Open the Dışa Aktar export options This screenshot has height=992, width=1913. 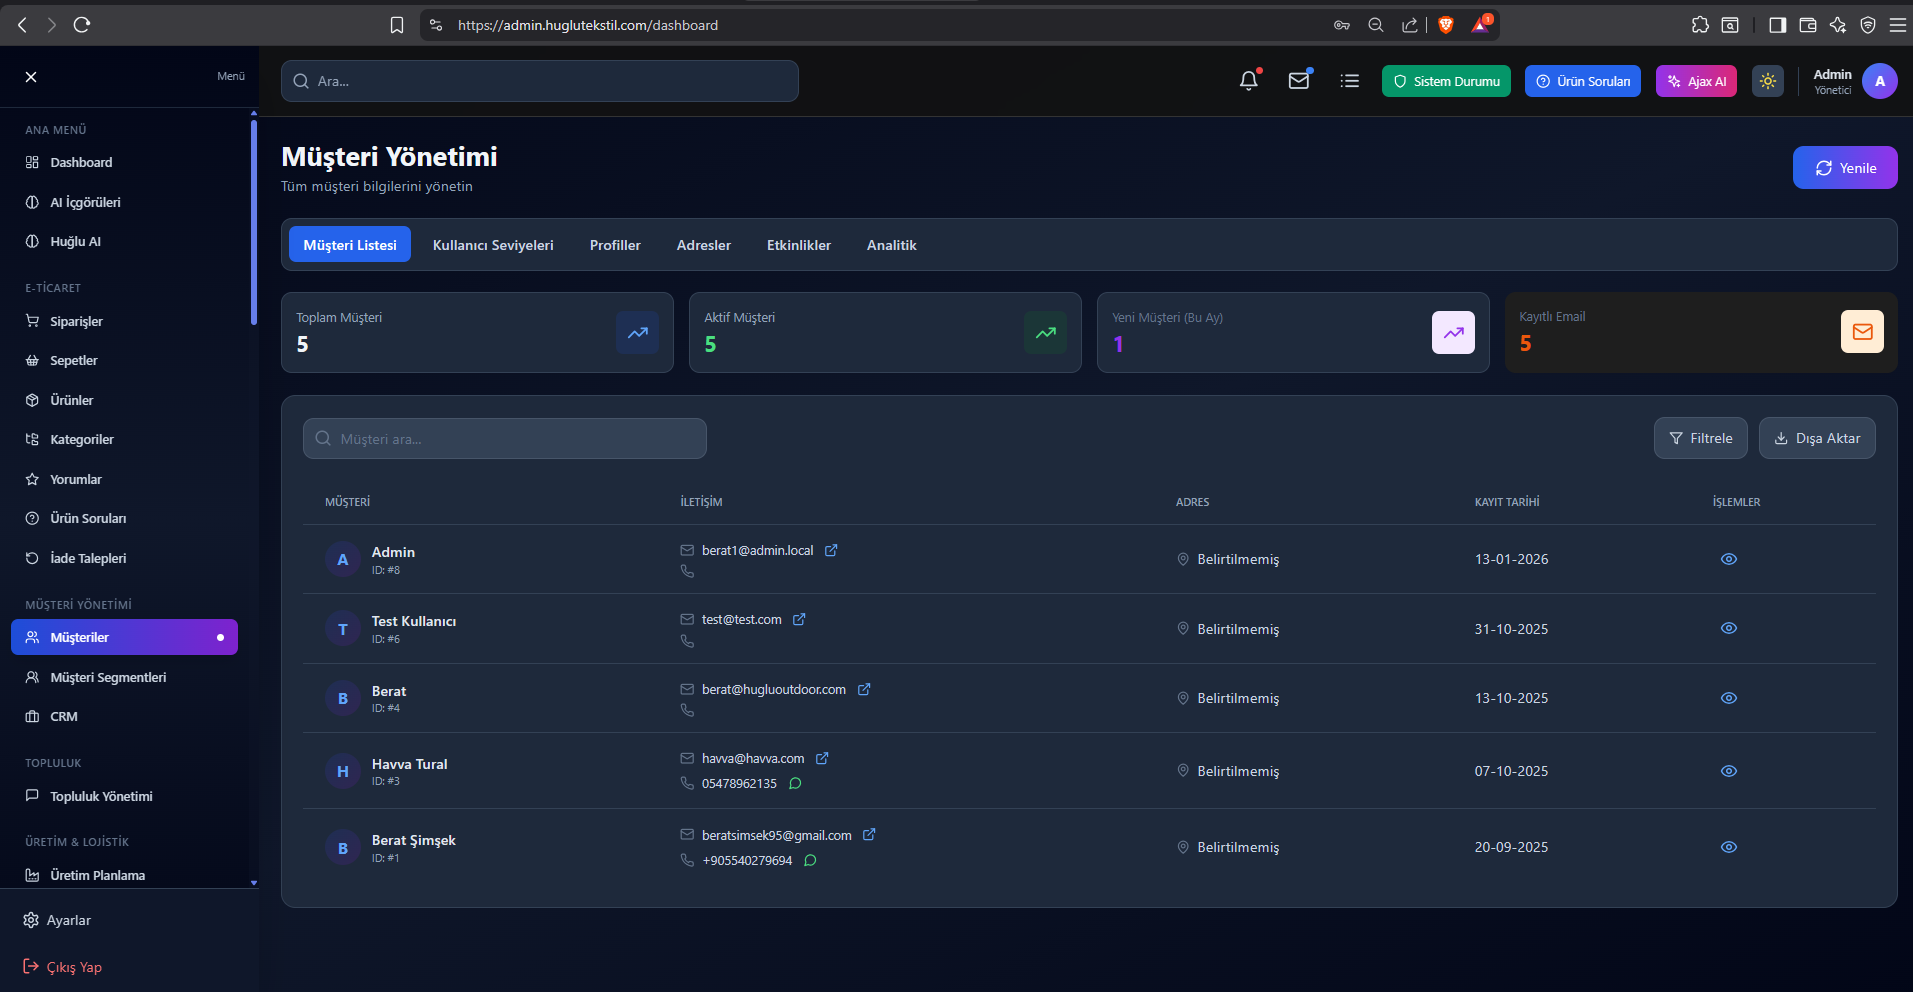tap(1816, 438)
